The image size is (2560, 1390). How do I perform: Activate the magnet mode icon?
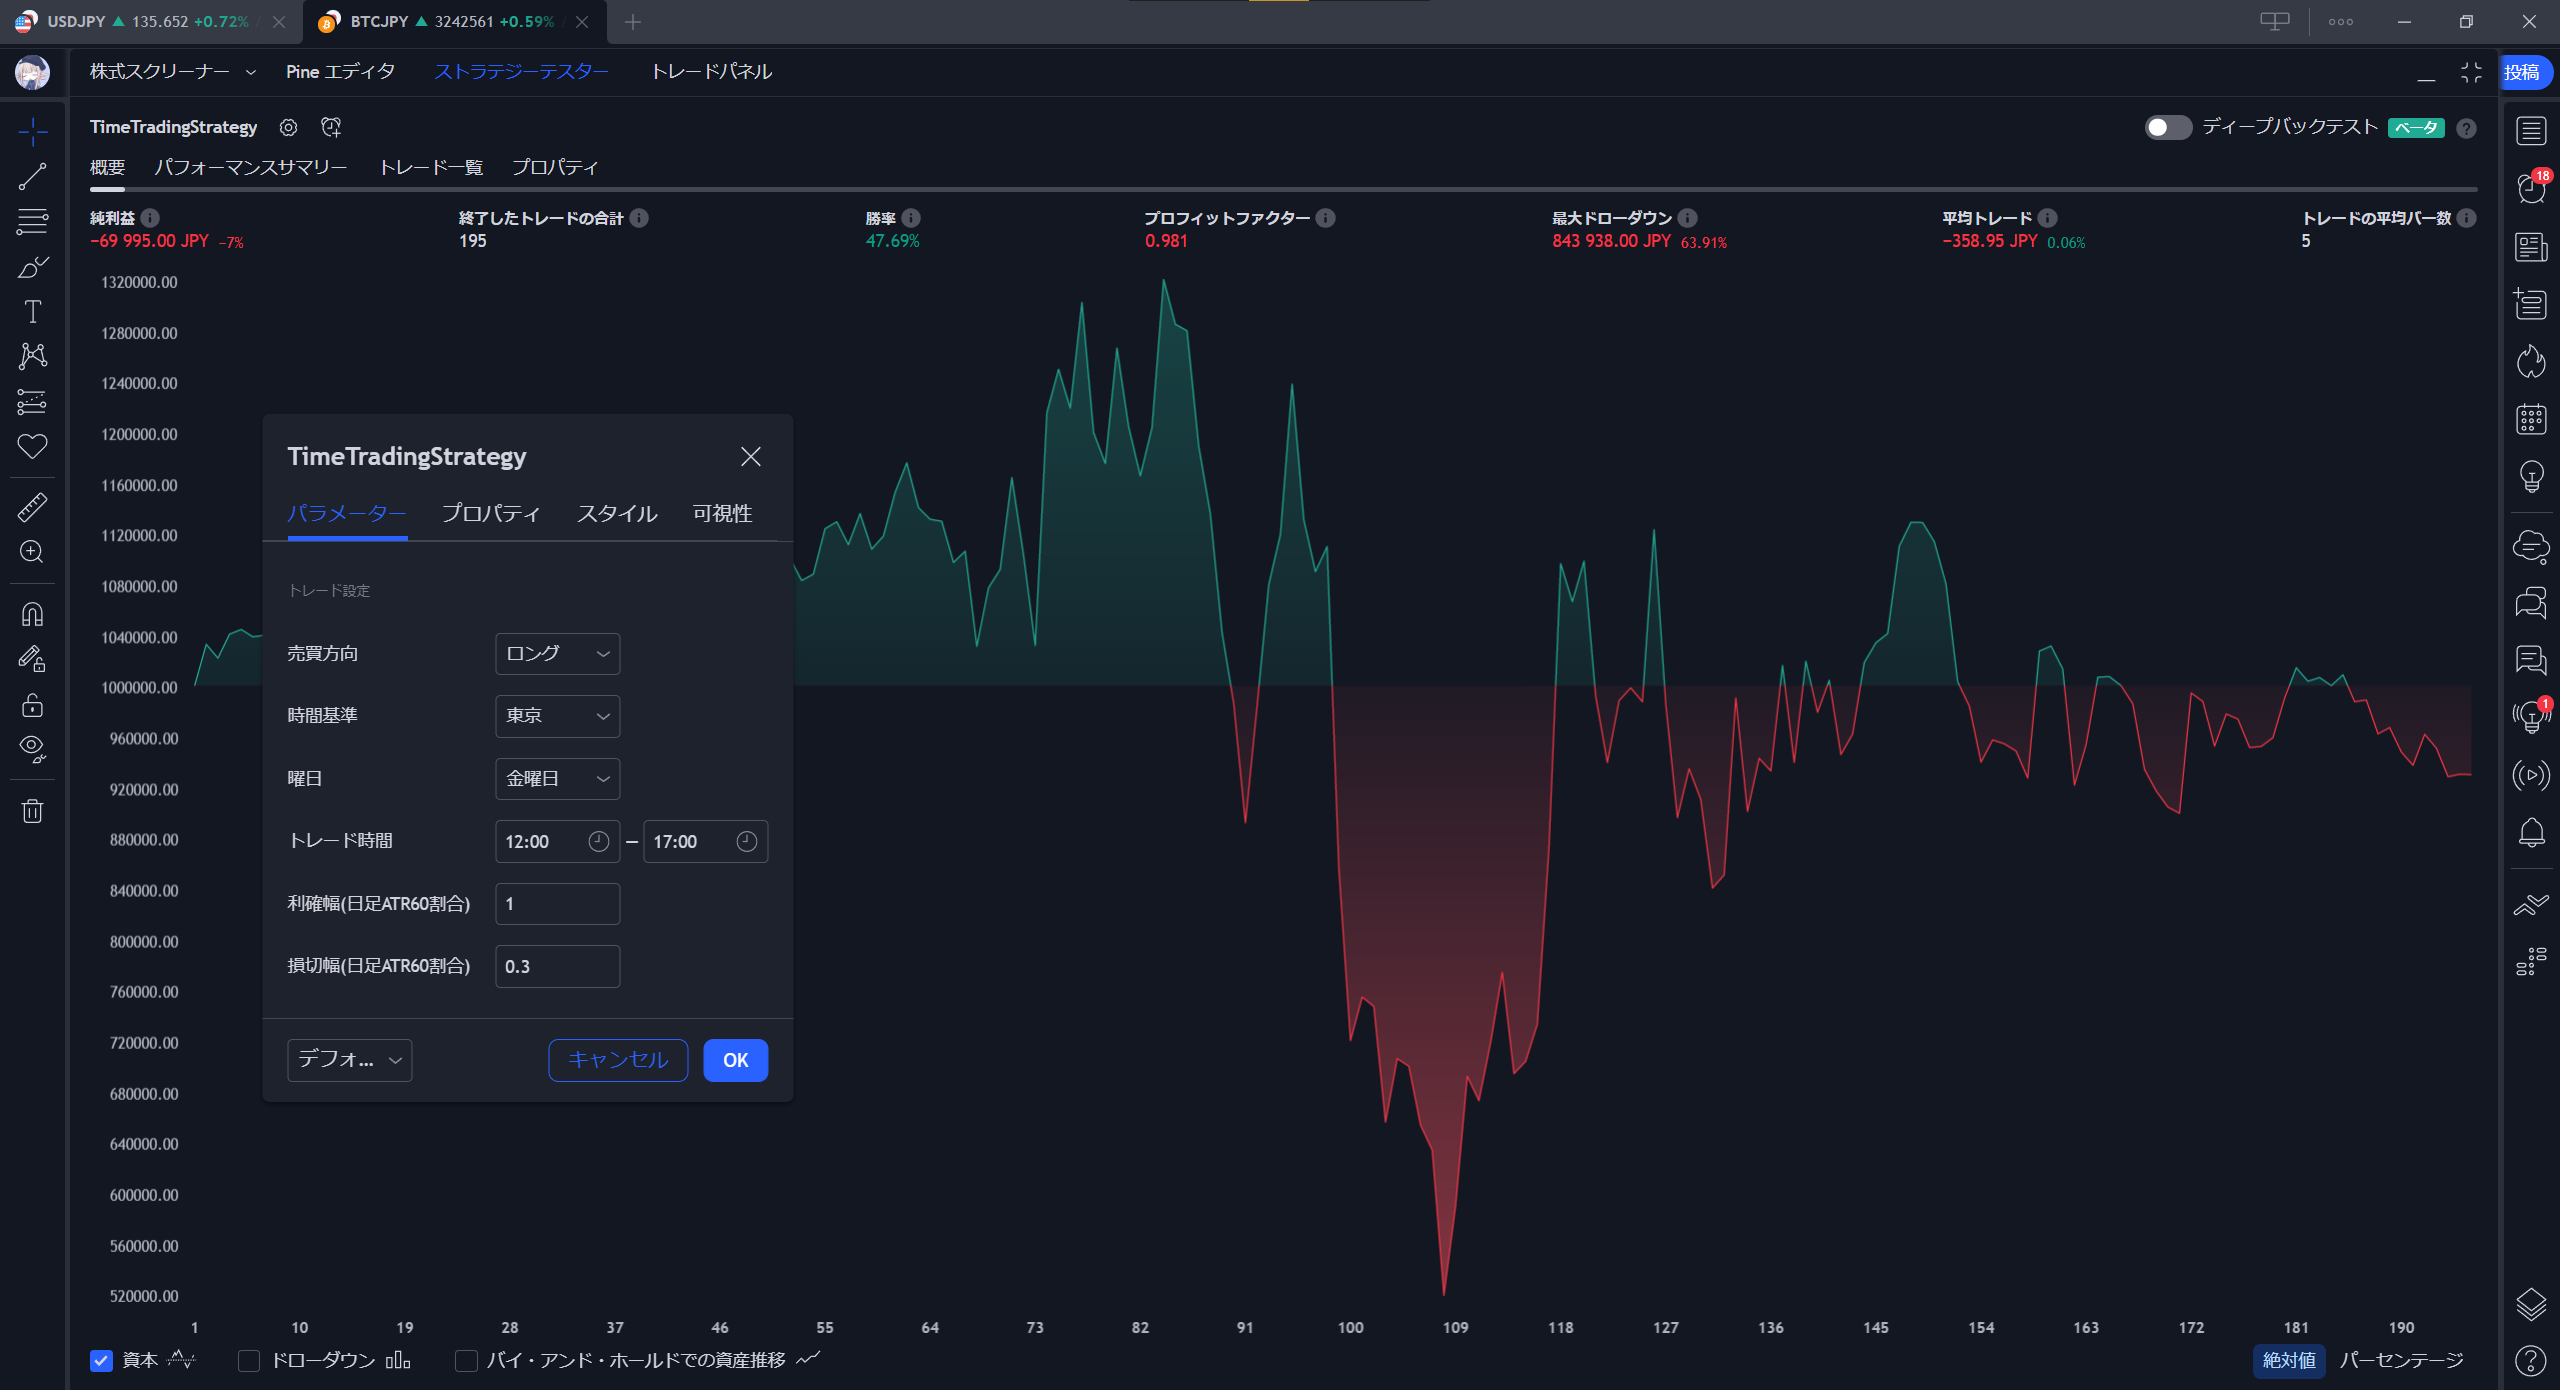pos(32,614)
